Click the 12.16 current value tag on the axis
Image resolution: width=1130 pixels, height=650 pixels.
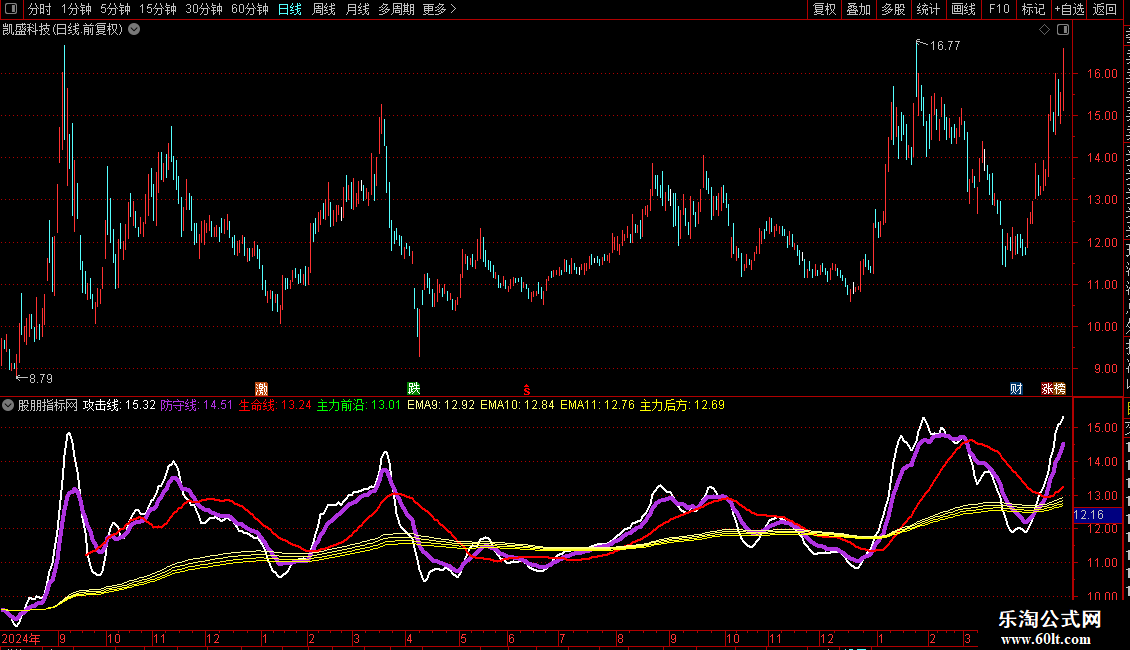tap(1098, 515)
